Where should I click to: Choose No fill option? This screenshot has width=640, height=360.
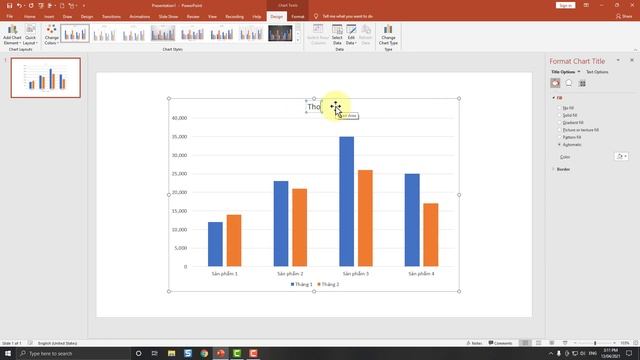pos(567,108)
